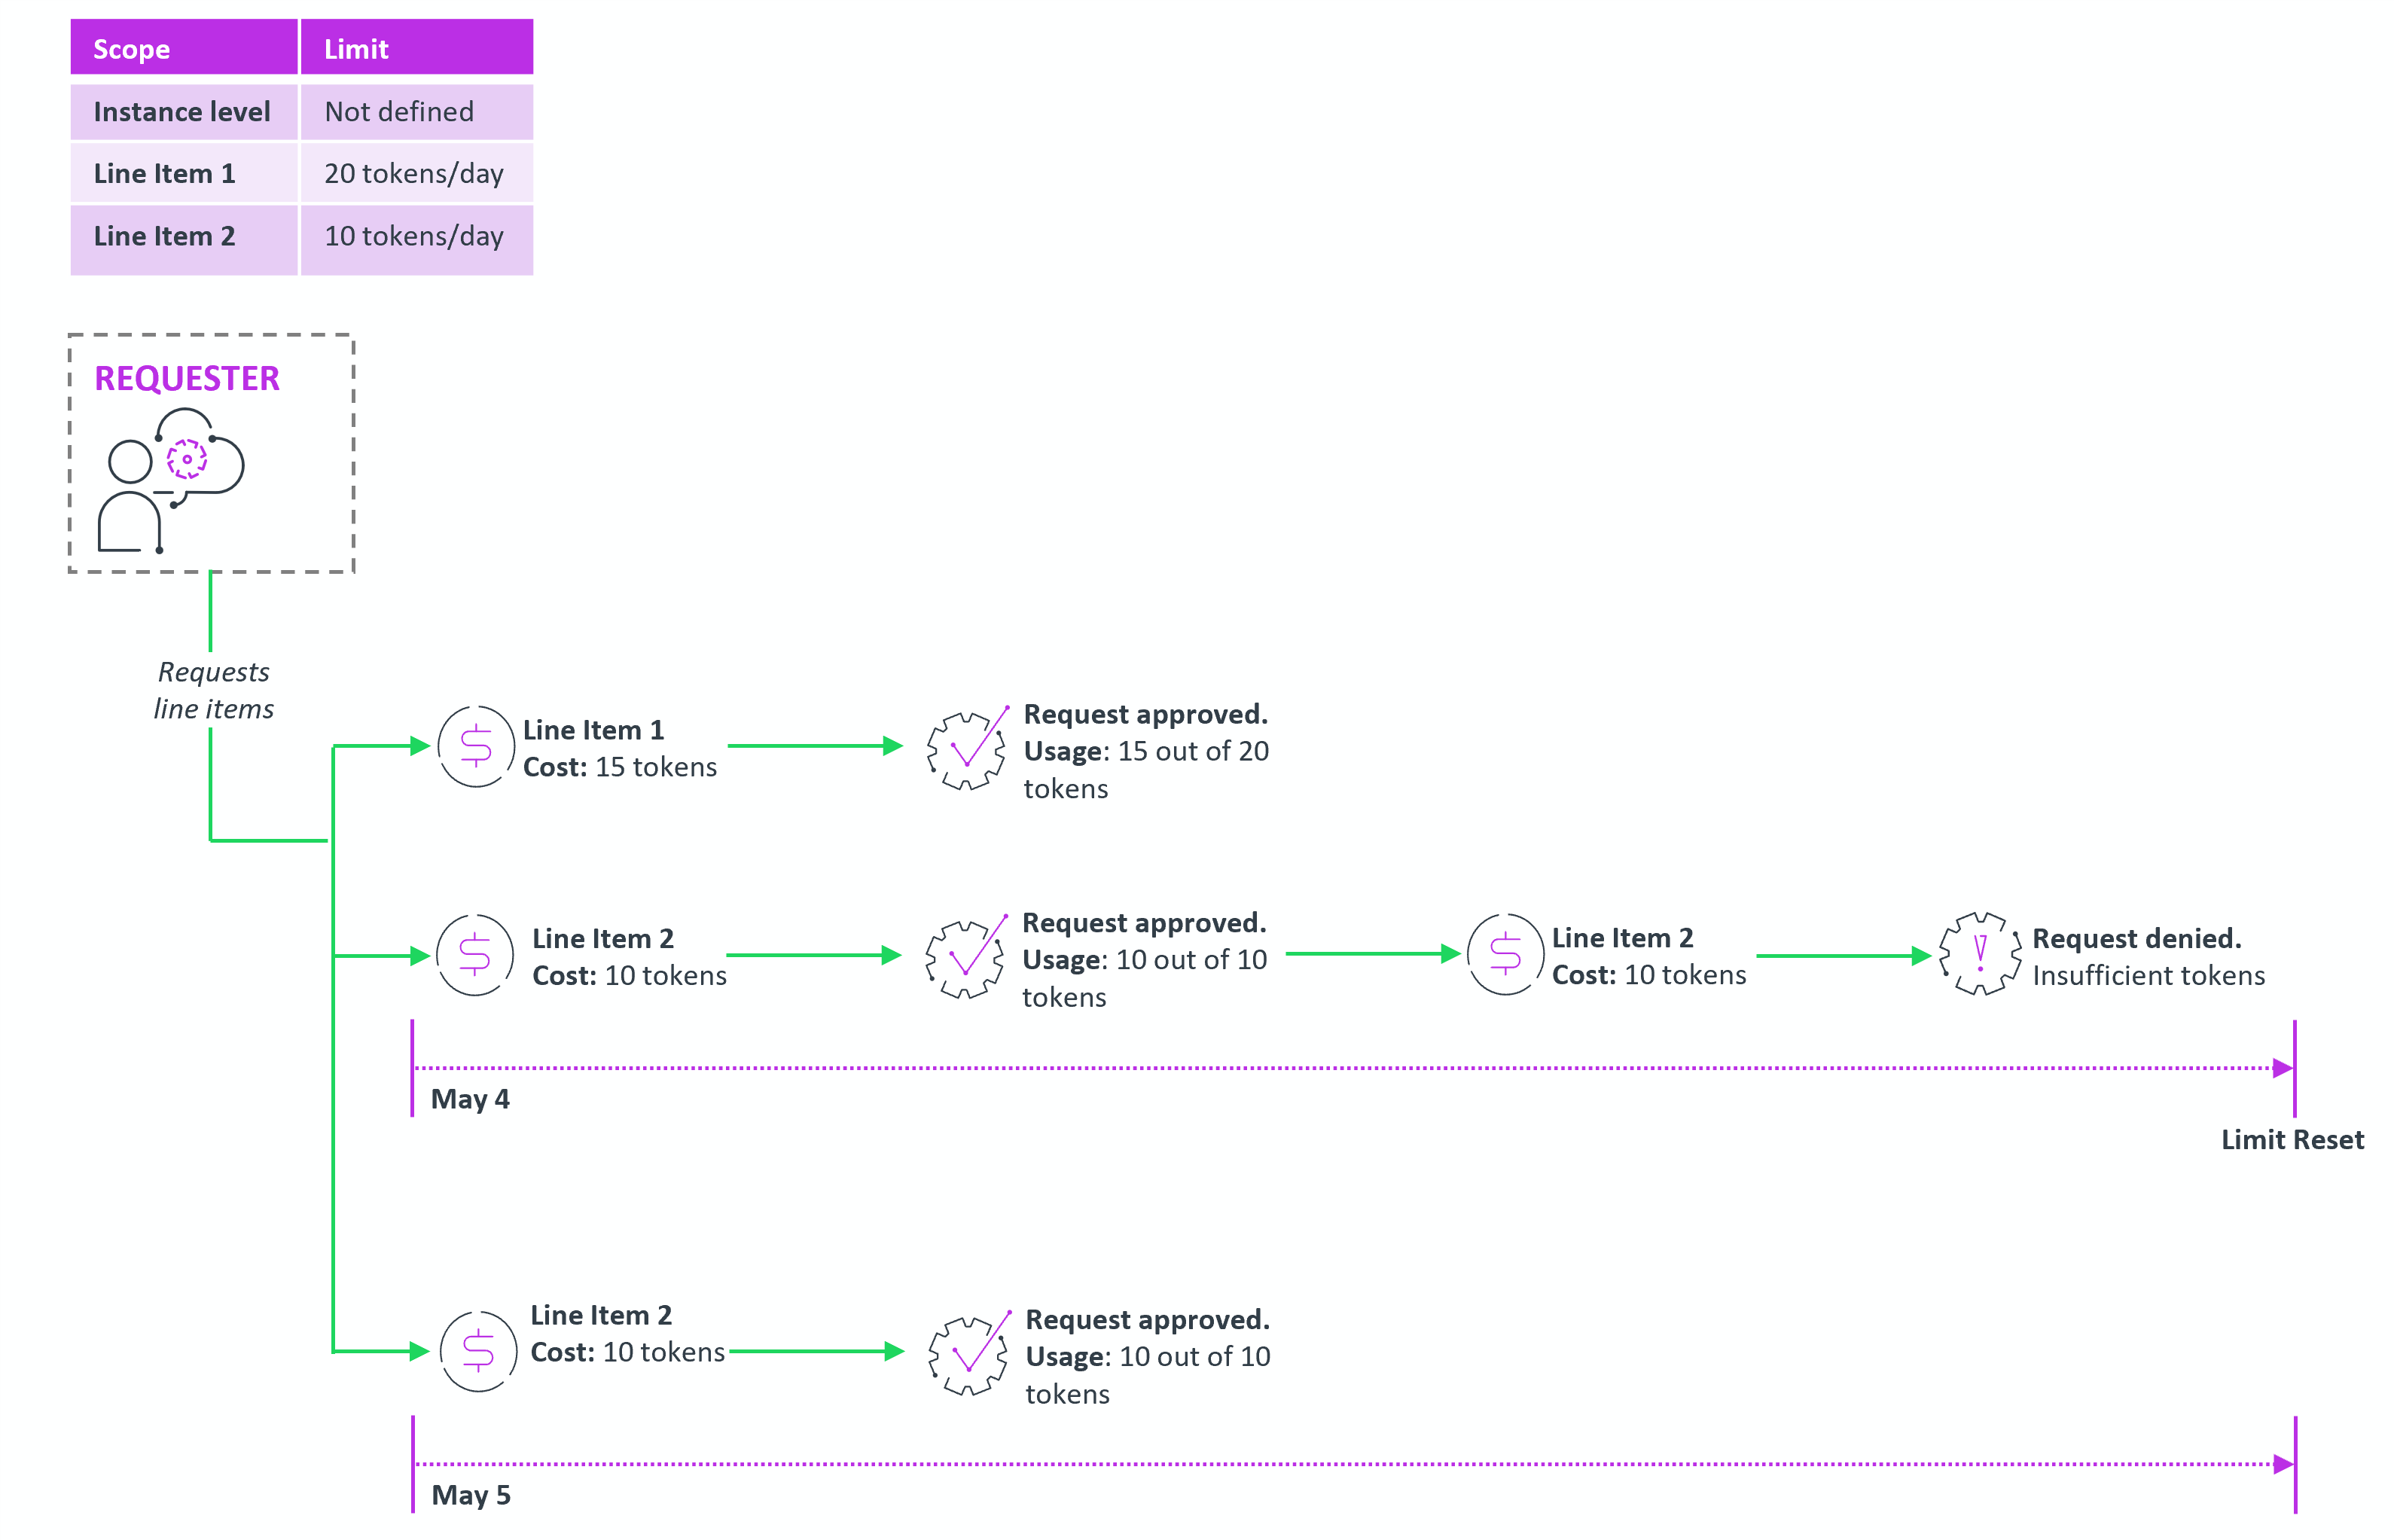The width and height of the screenshot is (2394, 1540).
Task: Click the REQUESTER heading text
Action: point(187,378)
